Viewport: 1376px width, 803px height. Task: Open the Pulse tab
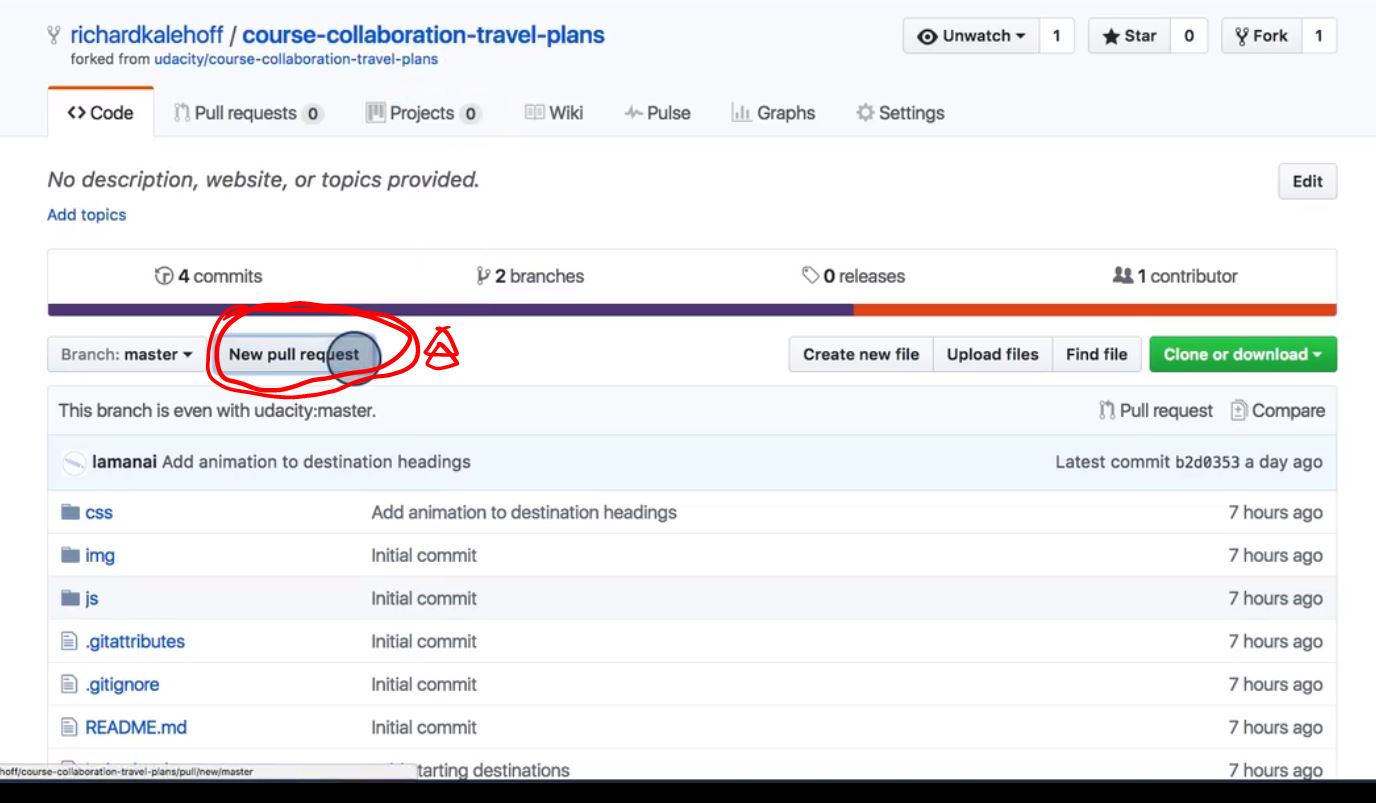657,113
